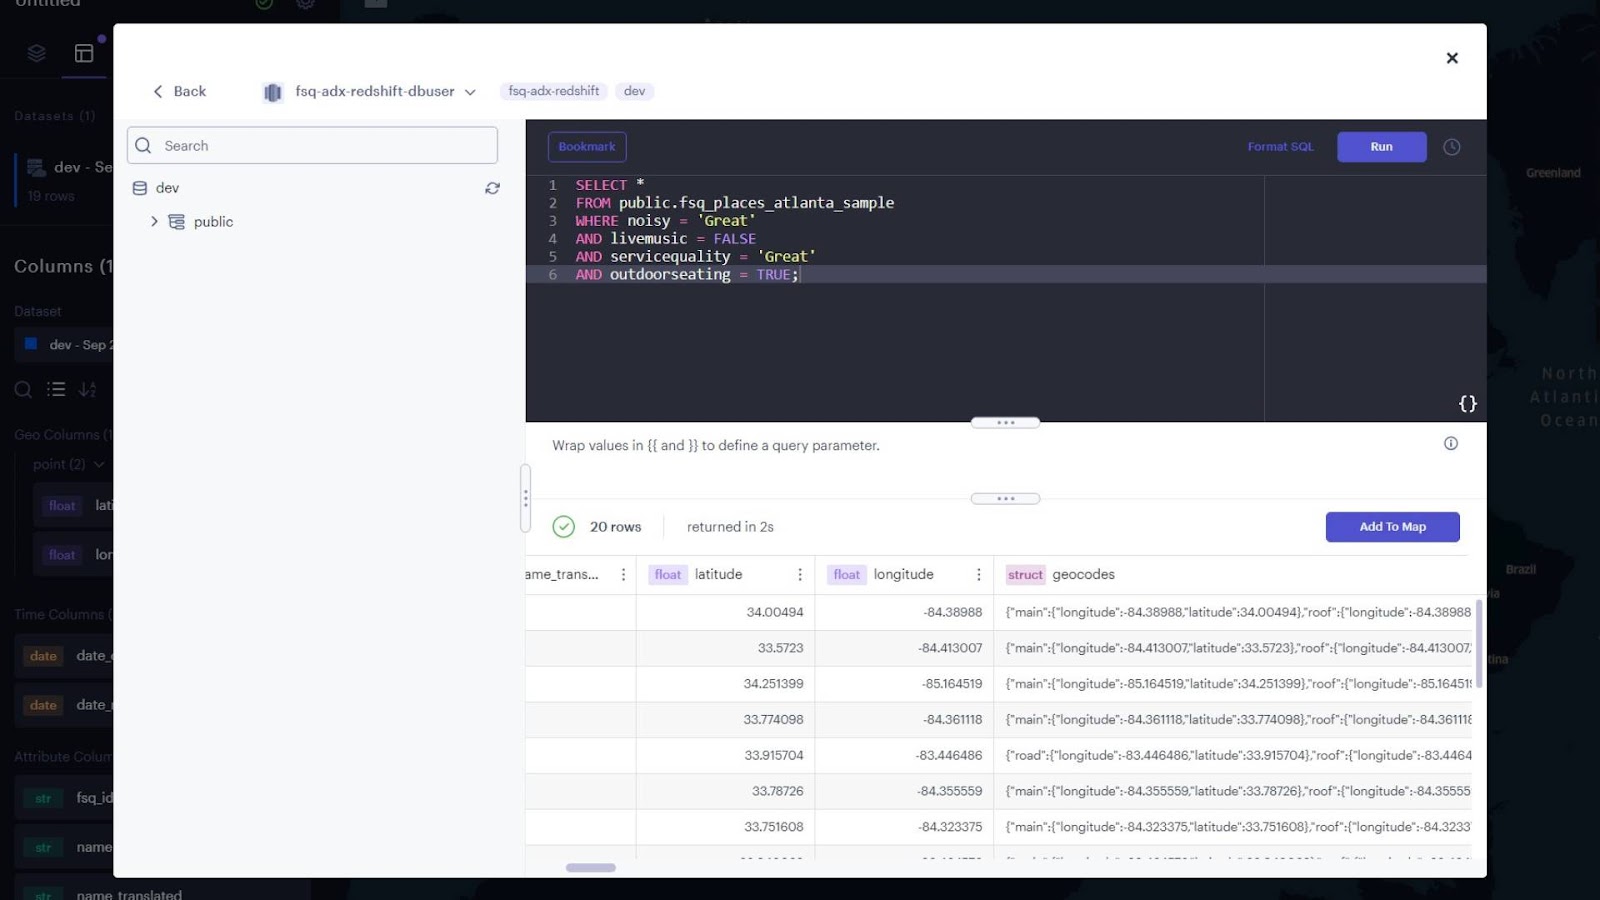Click the dev tag chip
Viewport: 1600px width, 900px height.
(x=634, y=91)
